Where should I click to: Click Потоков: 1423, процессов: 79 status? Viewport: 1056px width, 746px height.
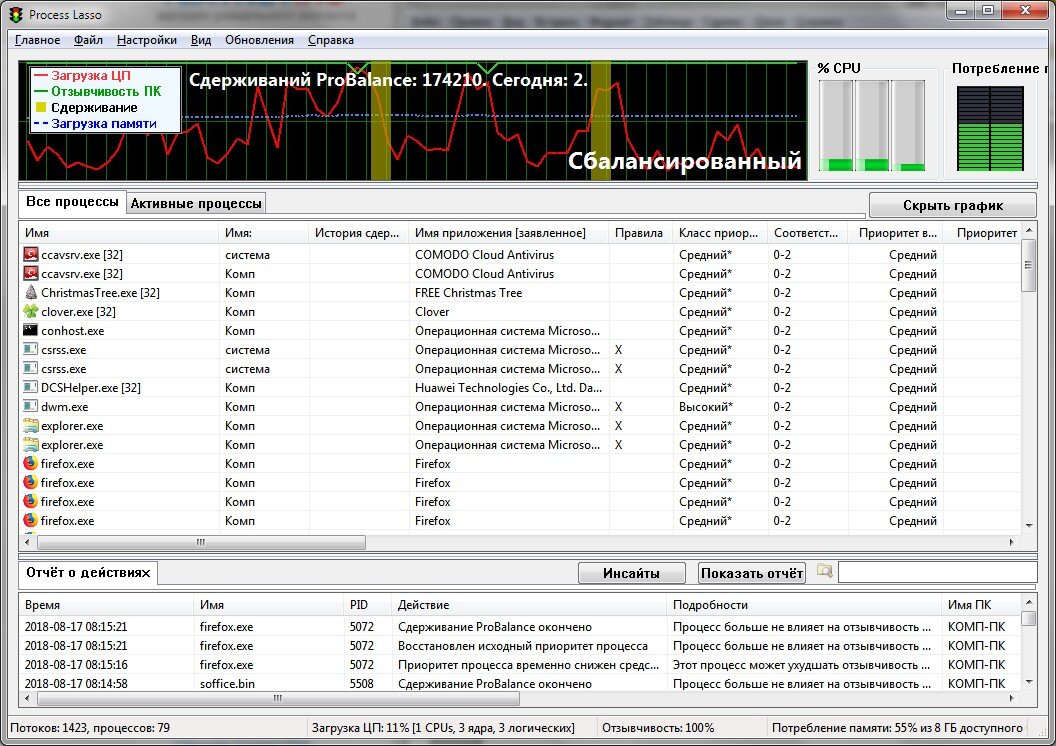coord(90,727)
